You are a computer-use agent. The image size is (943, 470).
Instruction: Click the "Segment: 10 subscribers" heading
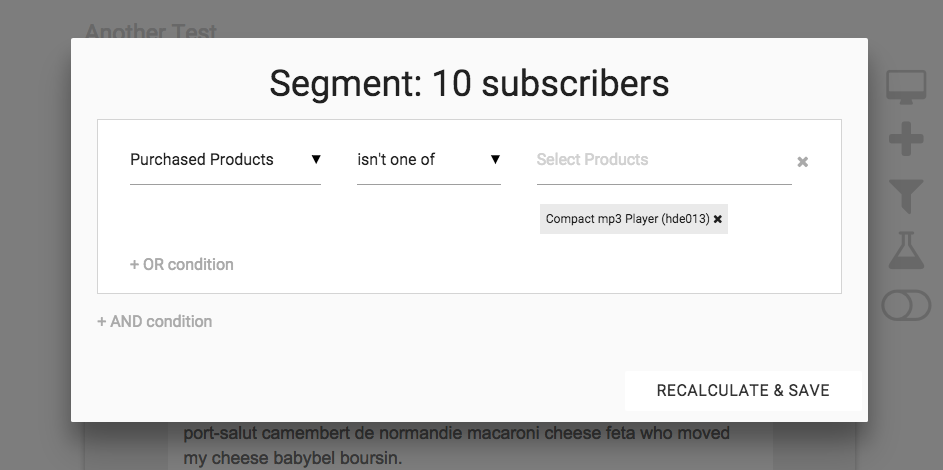point(469,83)
